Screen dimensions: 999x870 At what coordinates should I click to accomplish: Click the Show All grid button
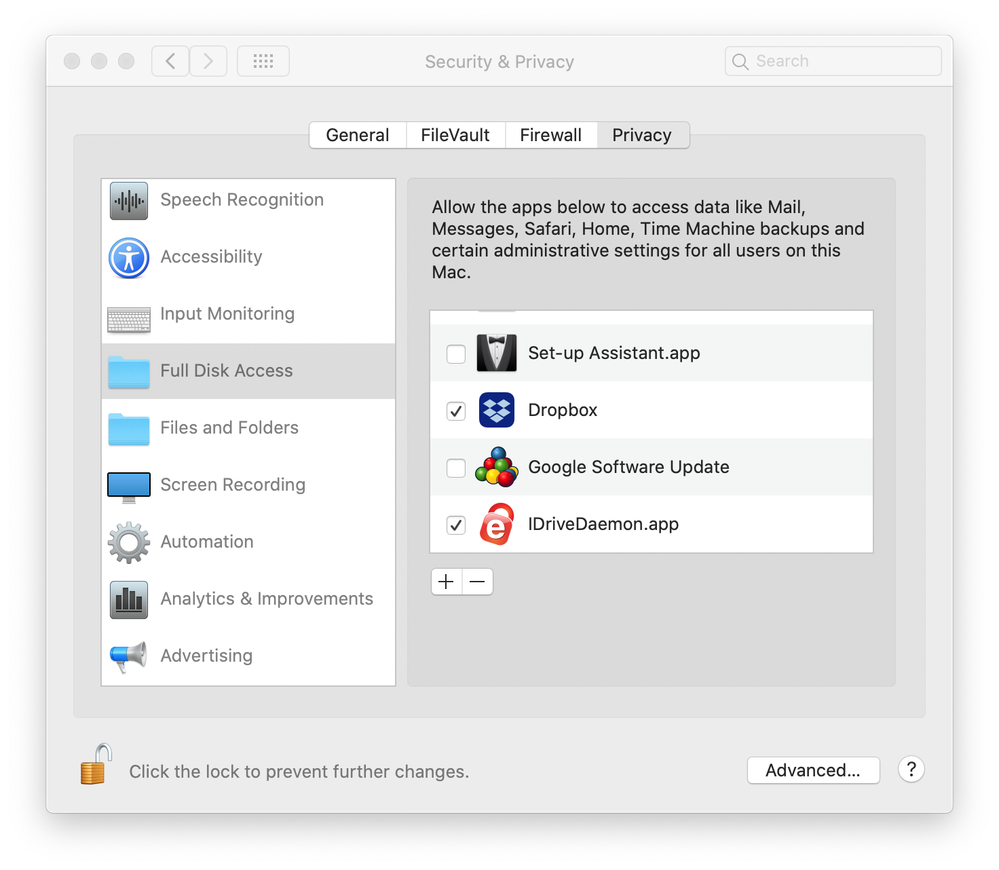point(263,61)
